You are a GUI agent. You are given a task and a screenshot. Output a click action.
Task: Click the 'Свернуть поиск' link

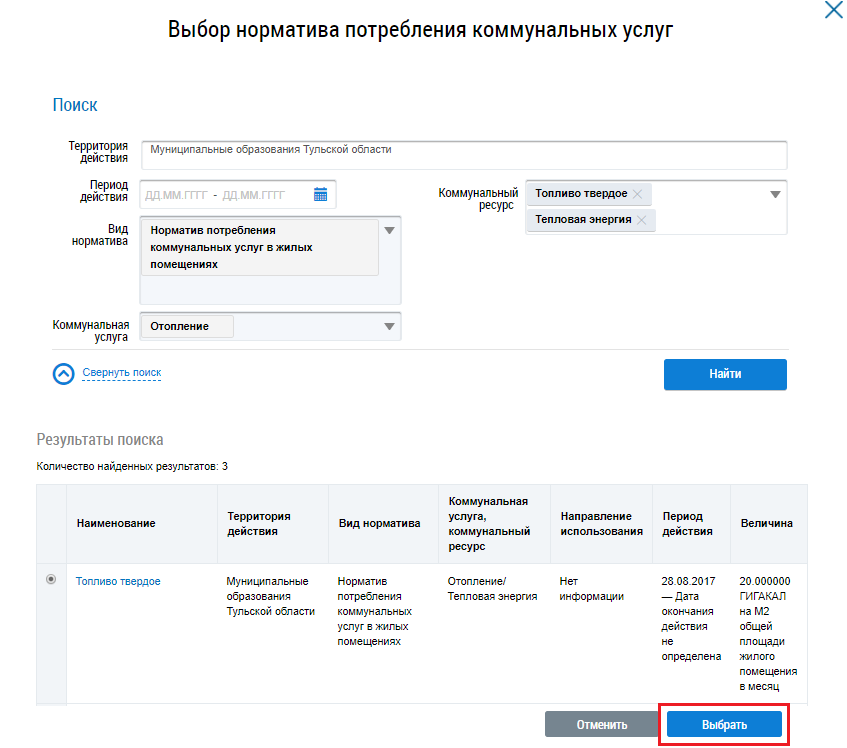(121, 373)
